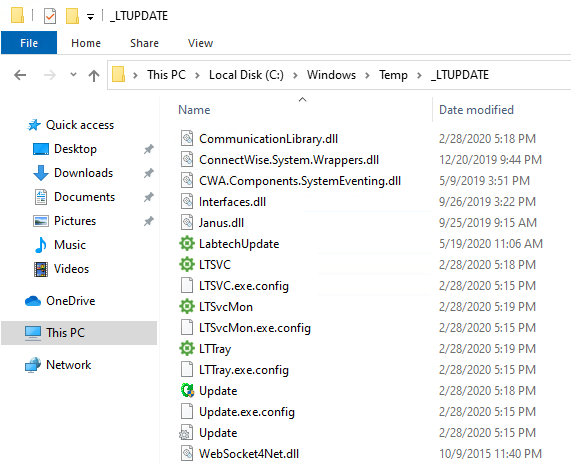Click the pin icon next to Documents

coord(149,197)
